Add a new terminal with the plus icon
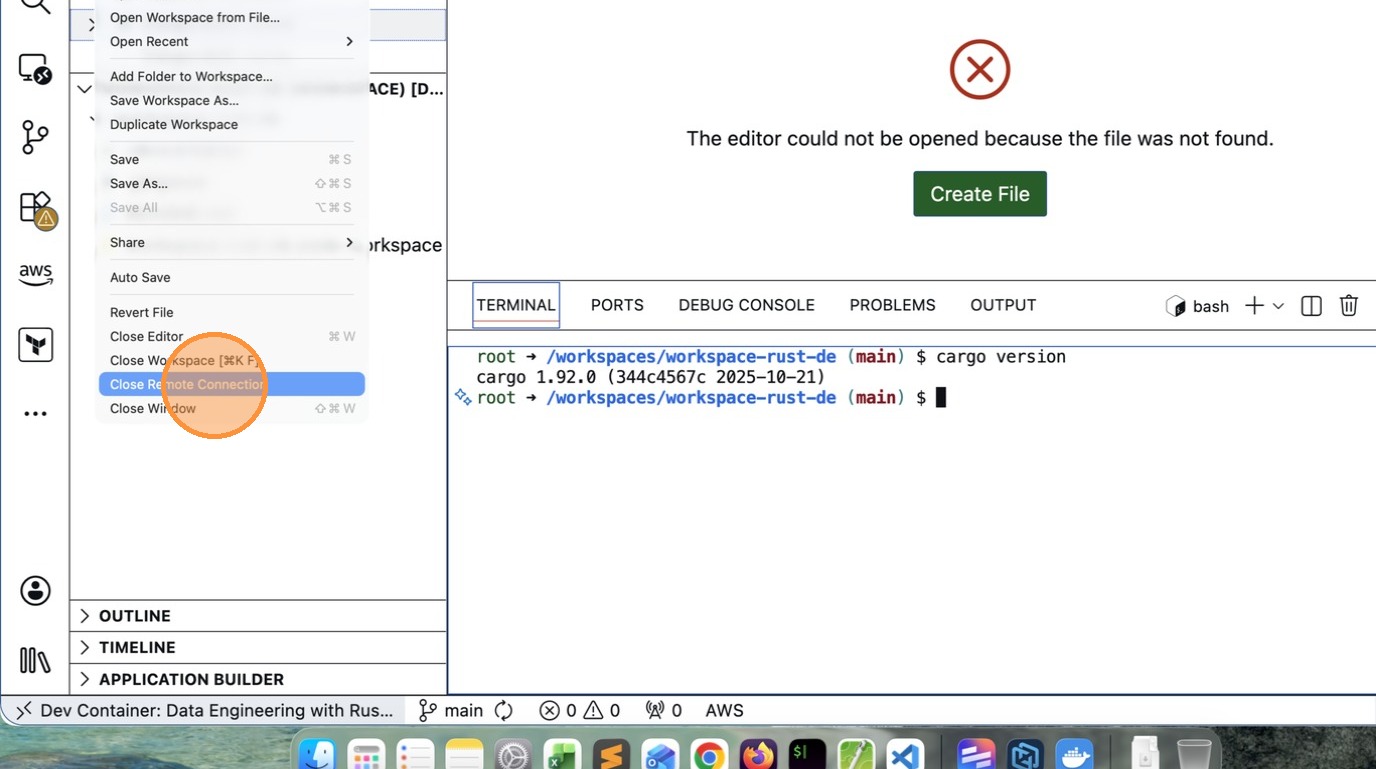This screenshot has width=1376, height=769. coord(1254,306)
